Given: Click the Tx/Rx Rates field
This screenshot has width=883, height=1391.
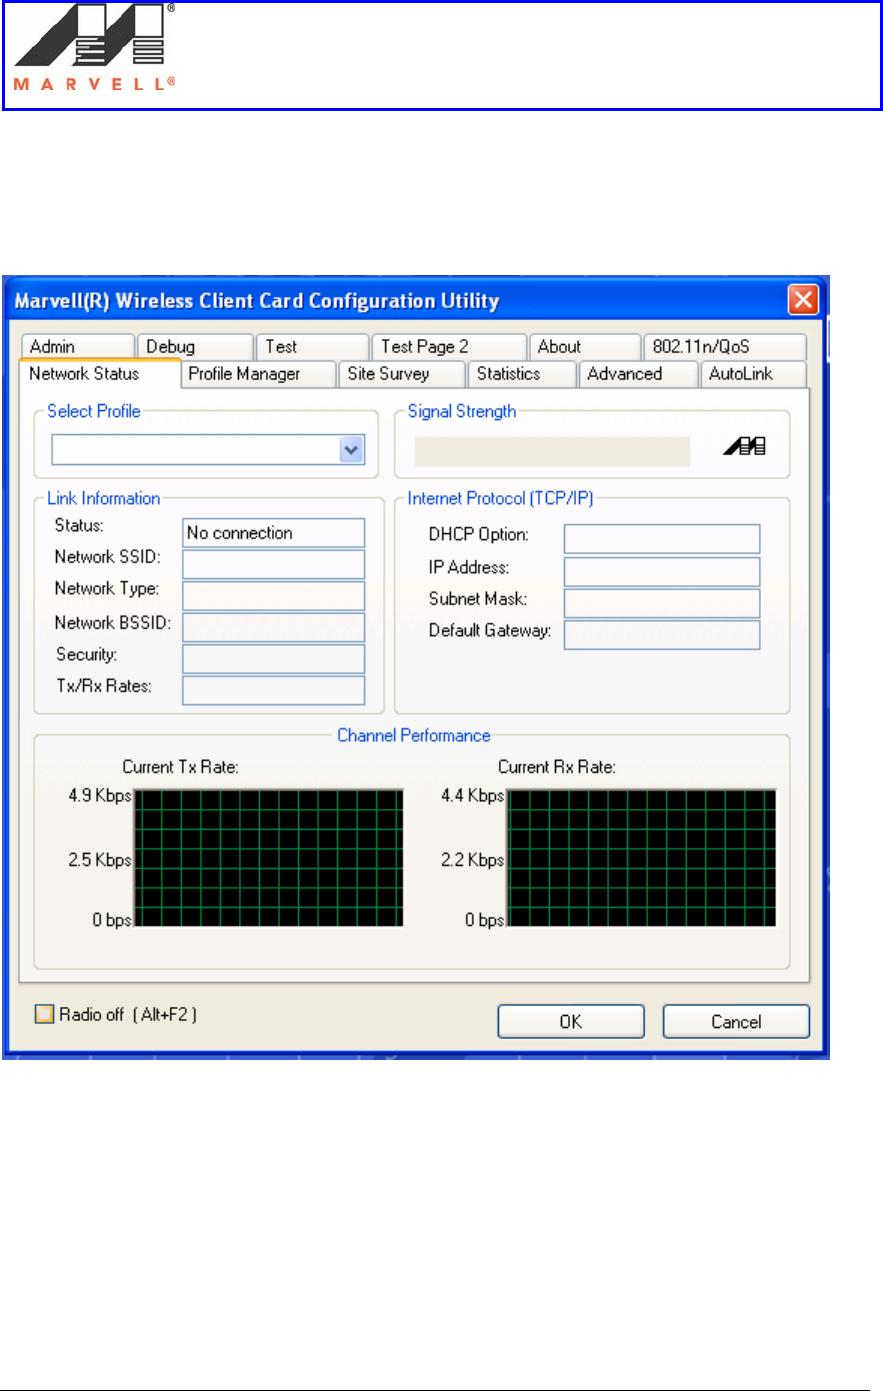Looking at the screenshot, I should (274, 690).
